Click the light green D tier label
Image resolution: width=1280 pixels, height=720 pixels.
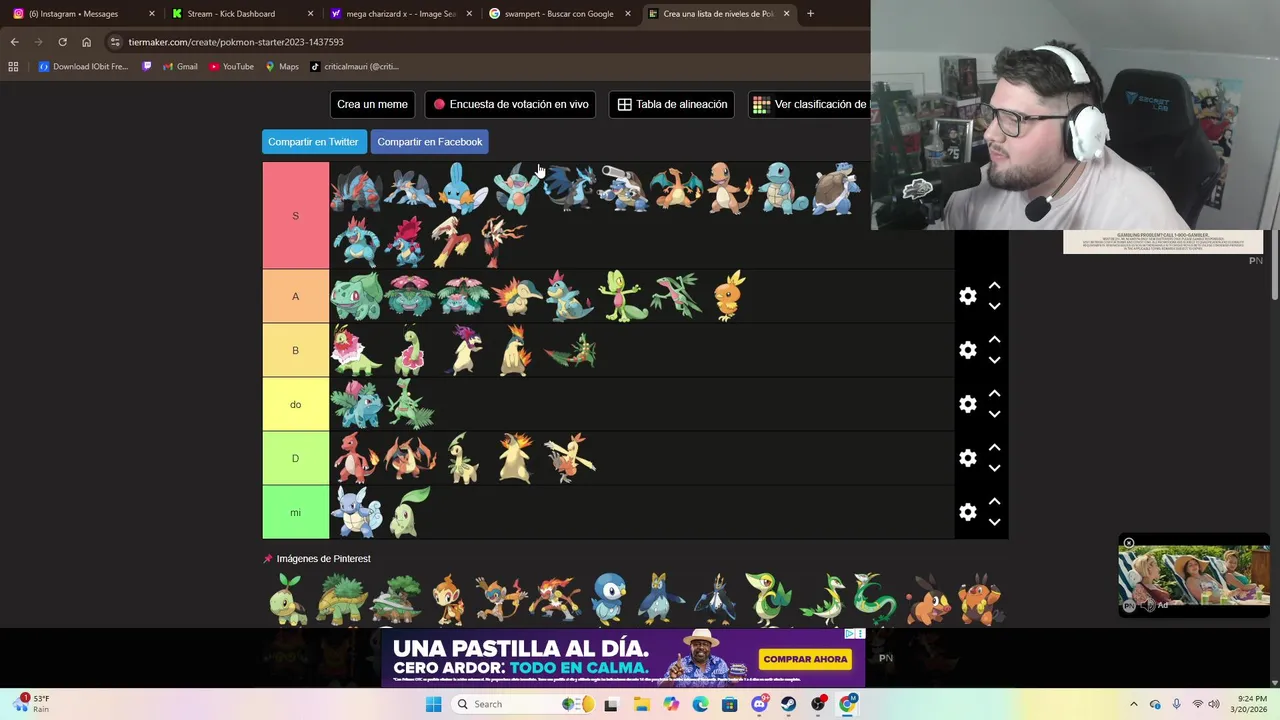(295, 458)
